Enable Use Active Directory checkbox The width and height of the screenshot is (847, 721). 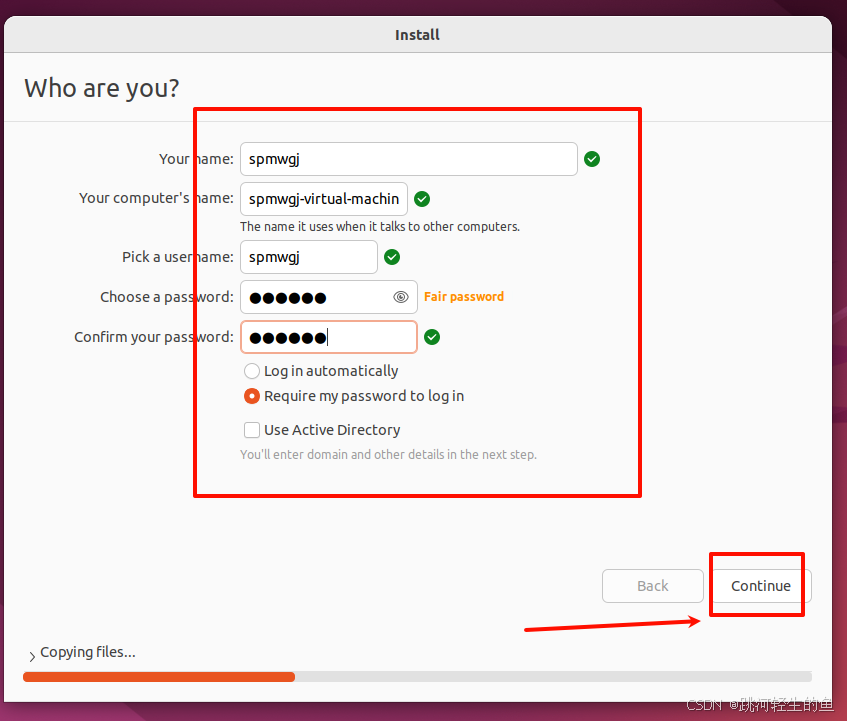coord(252,430)
